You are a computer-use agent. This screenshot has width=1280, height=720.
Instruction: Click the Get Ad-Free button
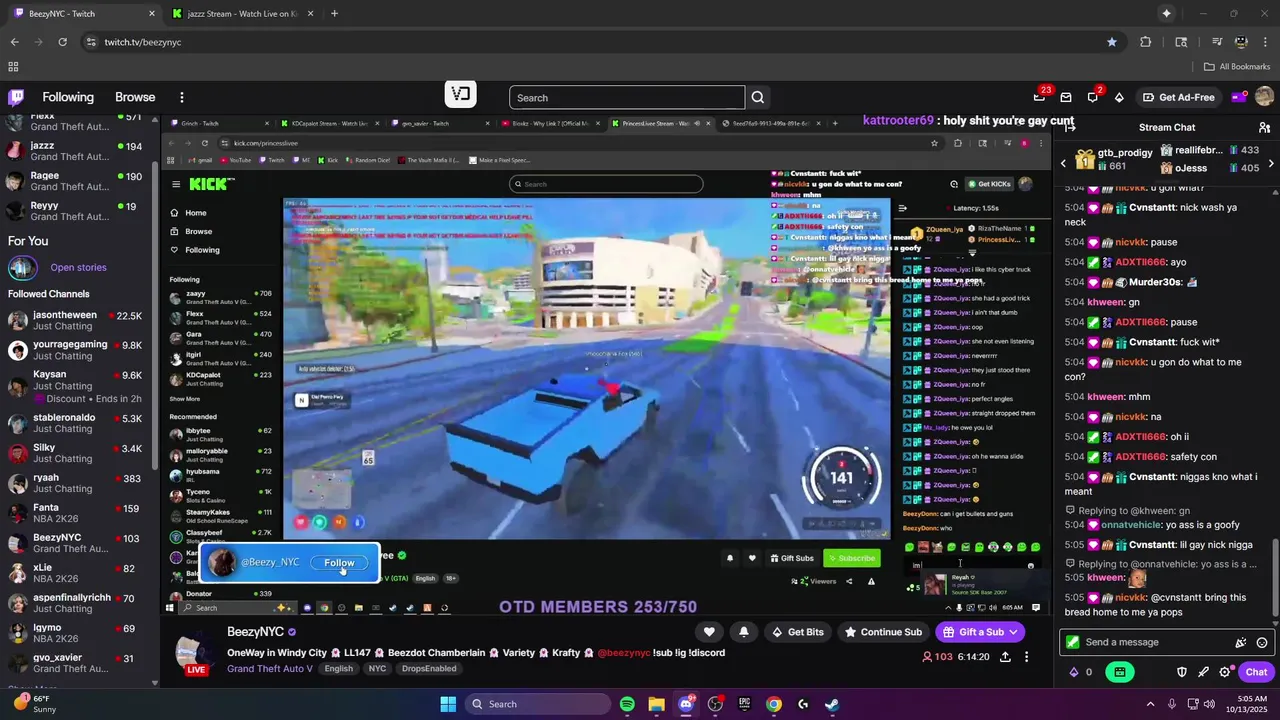coord(1178,97)
